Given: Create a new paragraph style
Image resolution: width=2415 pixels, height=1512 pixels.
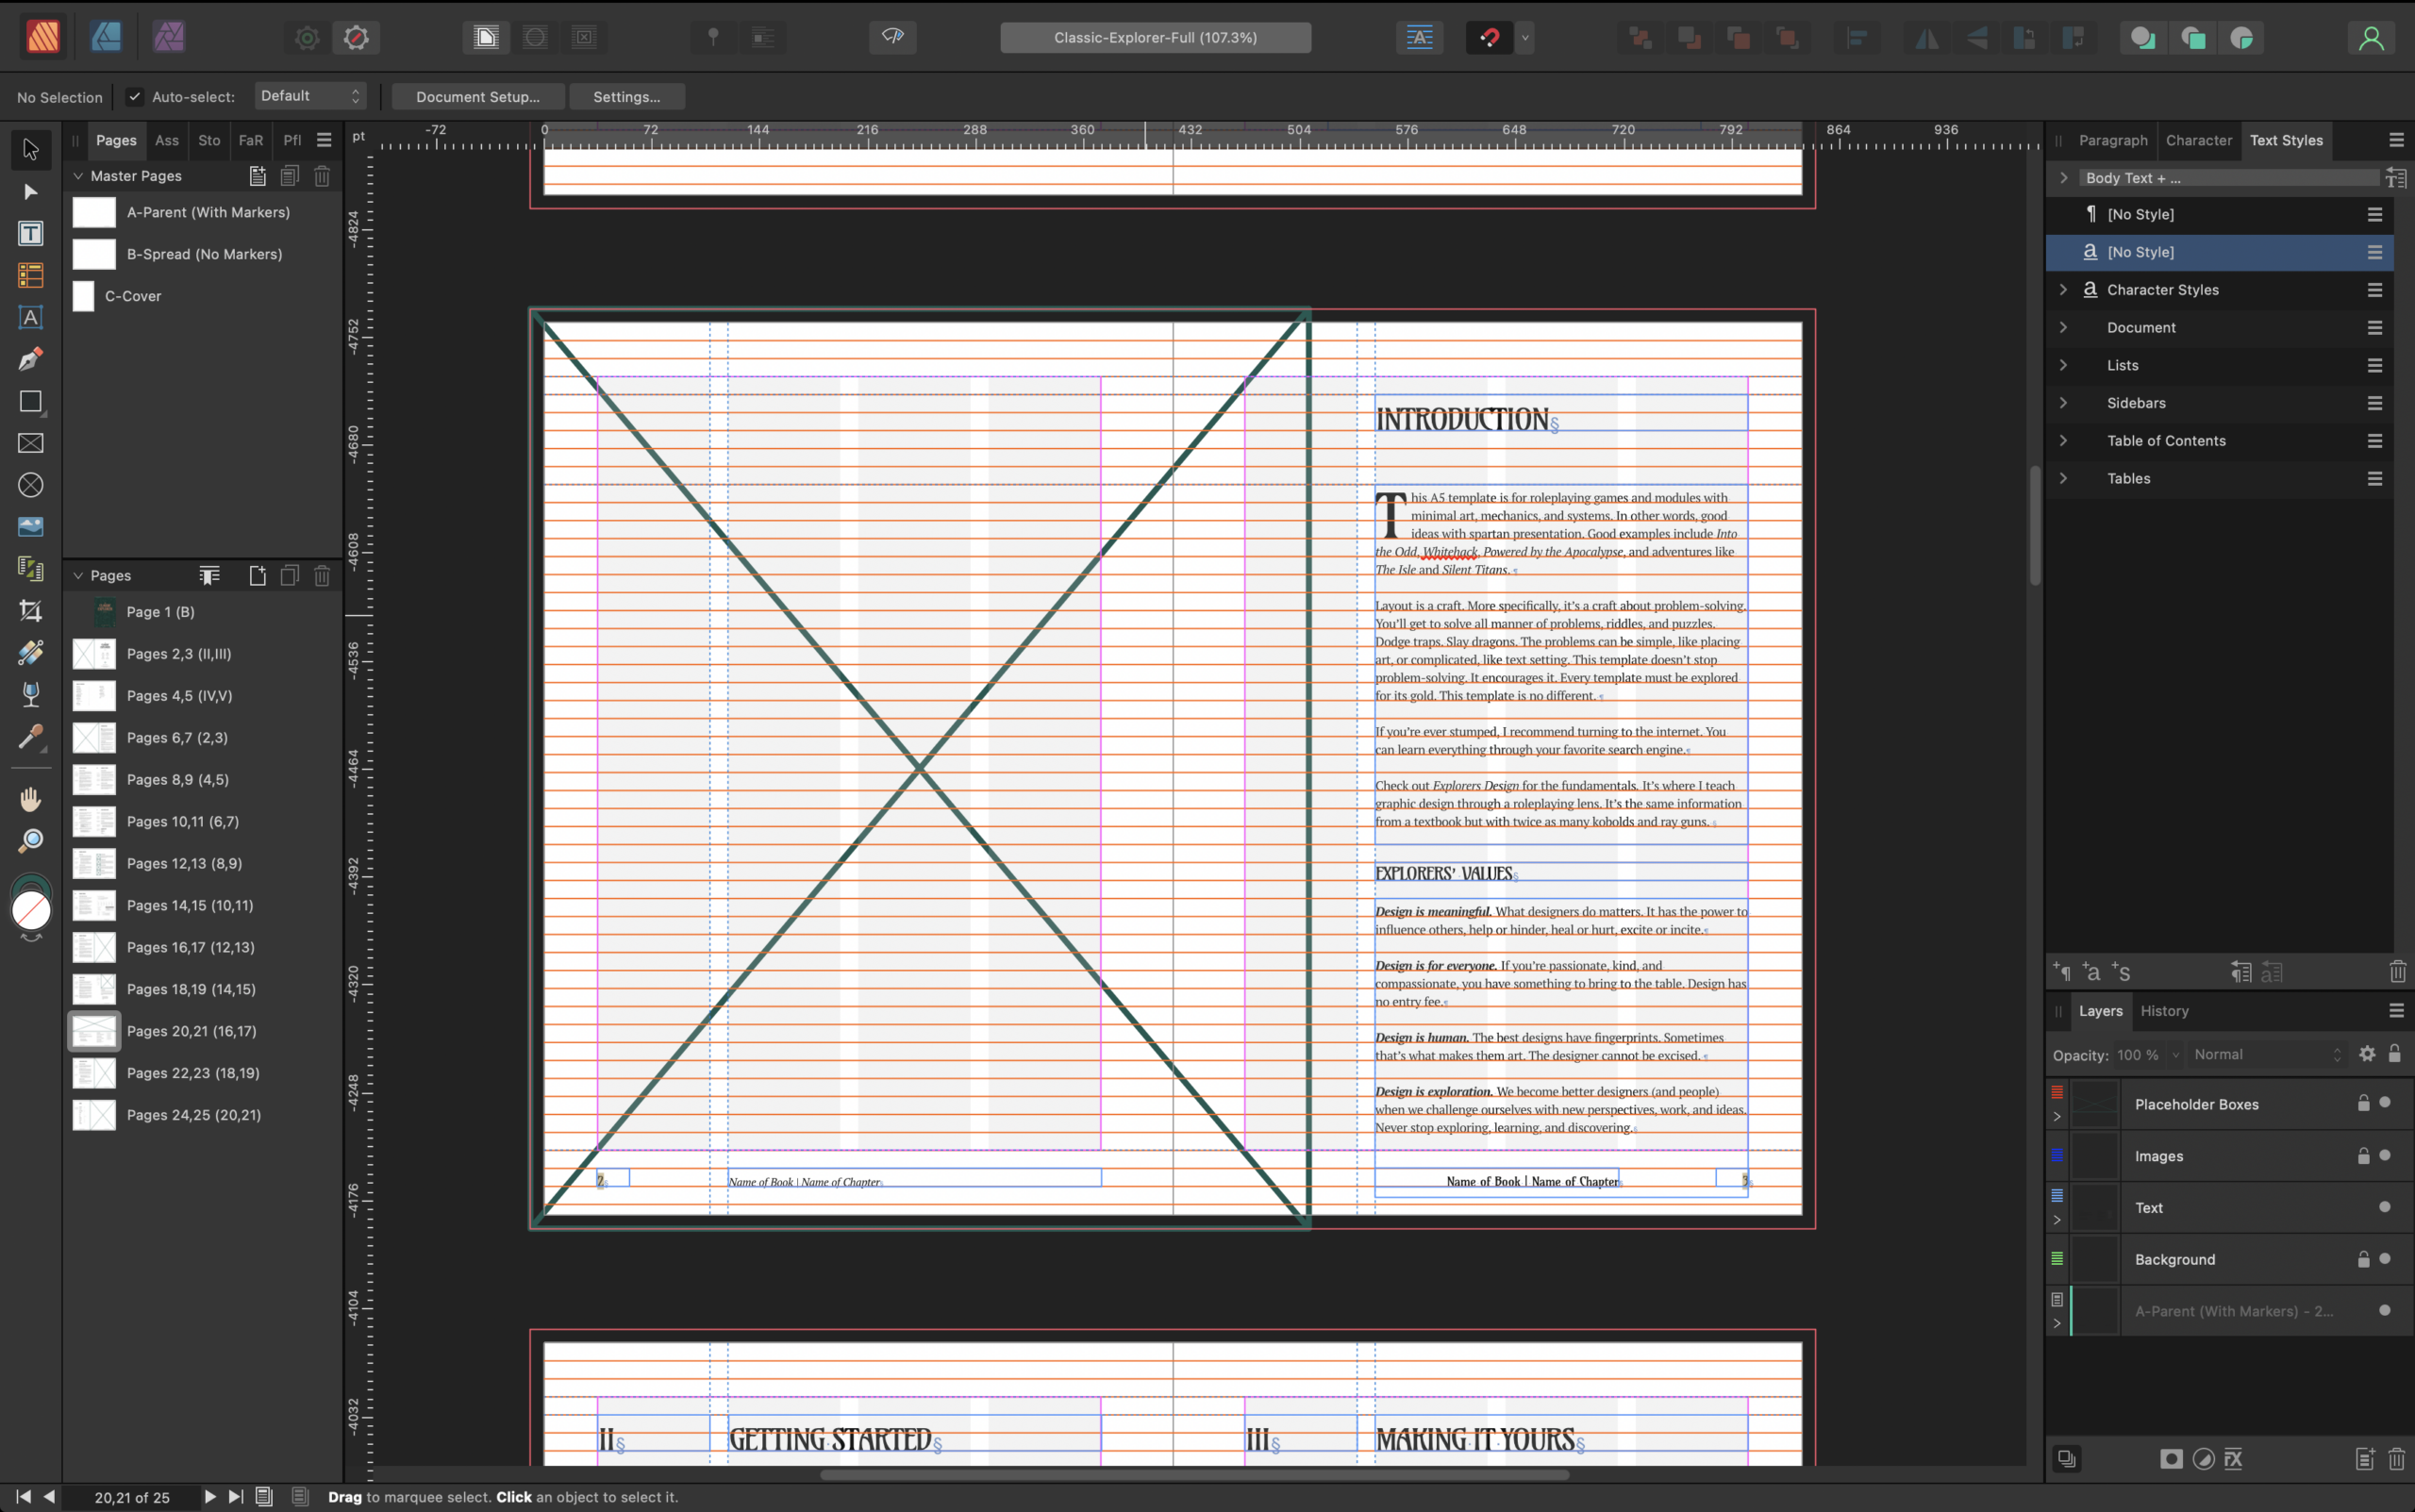Looking at the screenshot, I should pyautogui.click(x=2062, y=972).
